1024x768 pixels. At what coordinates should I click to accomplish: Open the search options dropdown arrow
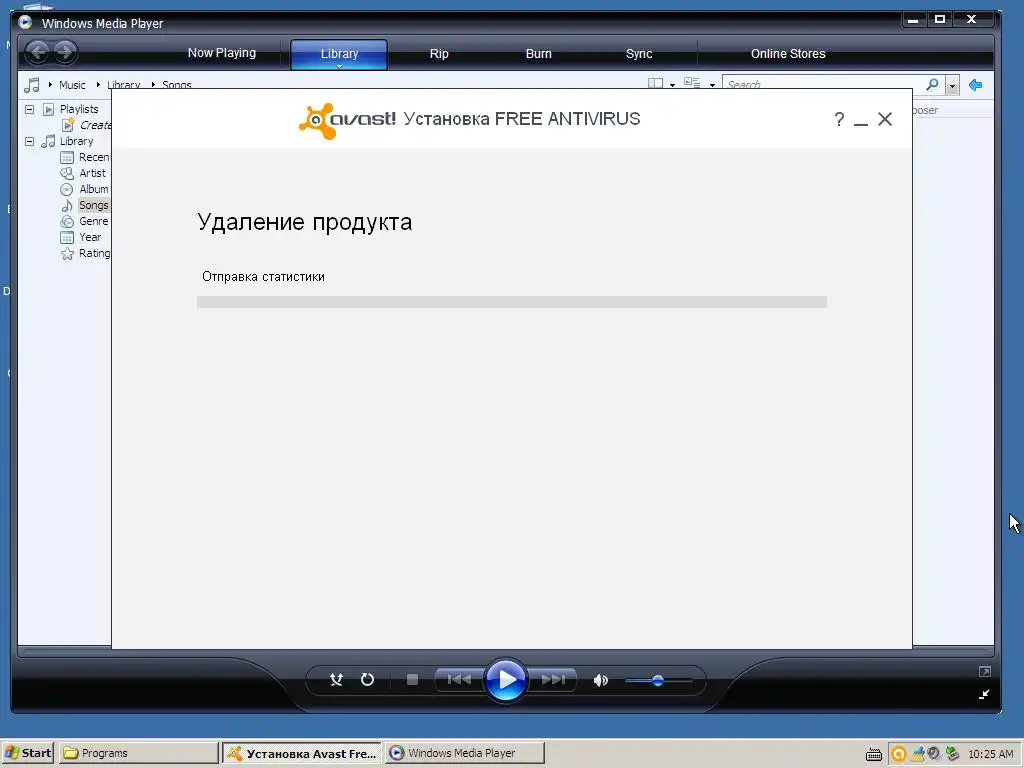click(952, 85)
